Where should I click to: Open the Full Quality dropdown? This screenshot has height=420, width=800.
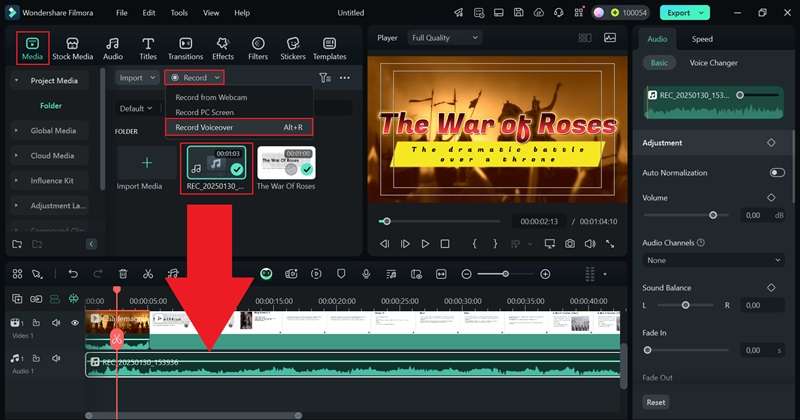point(444,37)
